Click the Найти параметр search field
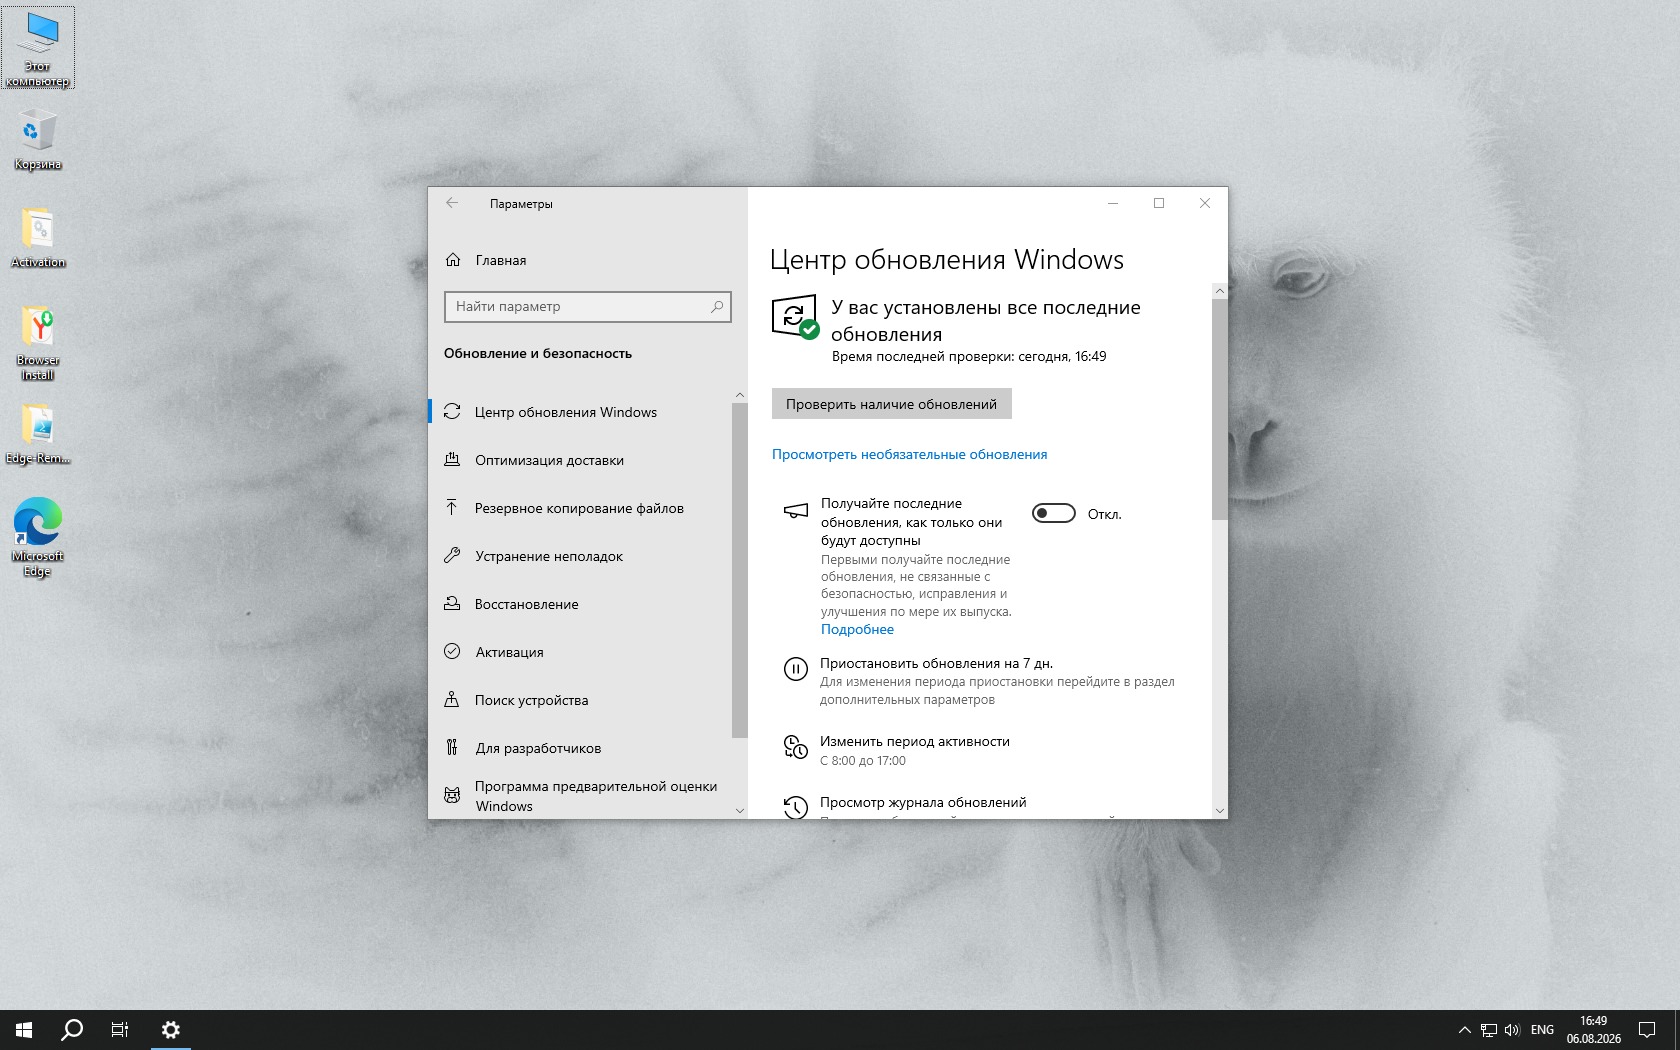Viewport: 1680px width, 1050px height. click(x=588, y=307)
